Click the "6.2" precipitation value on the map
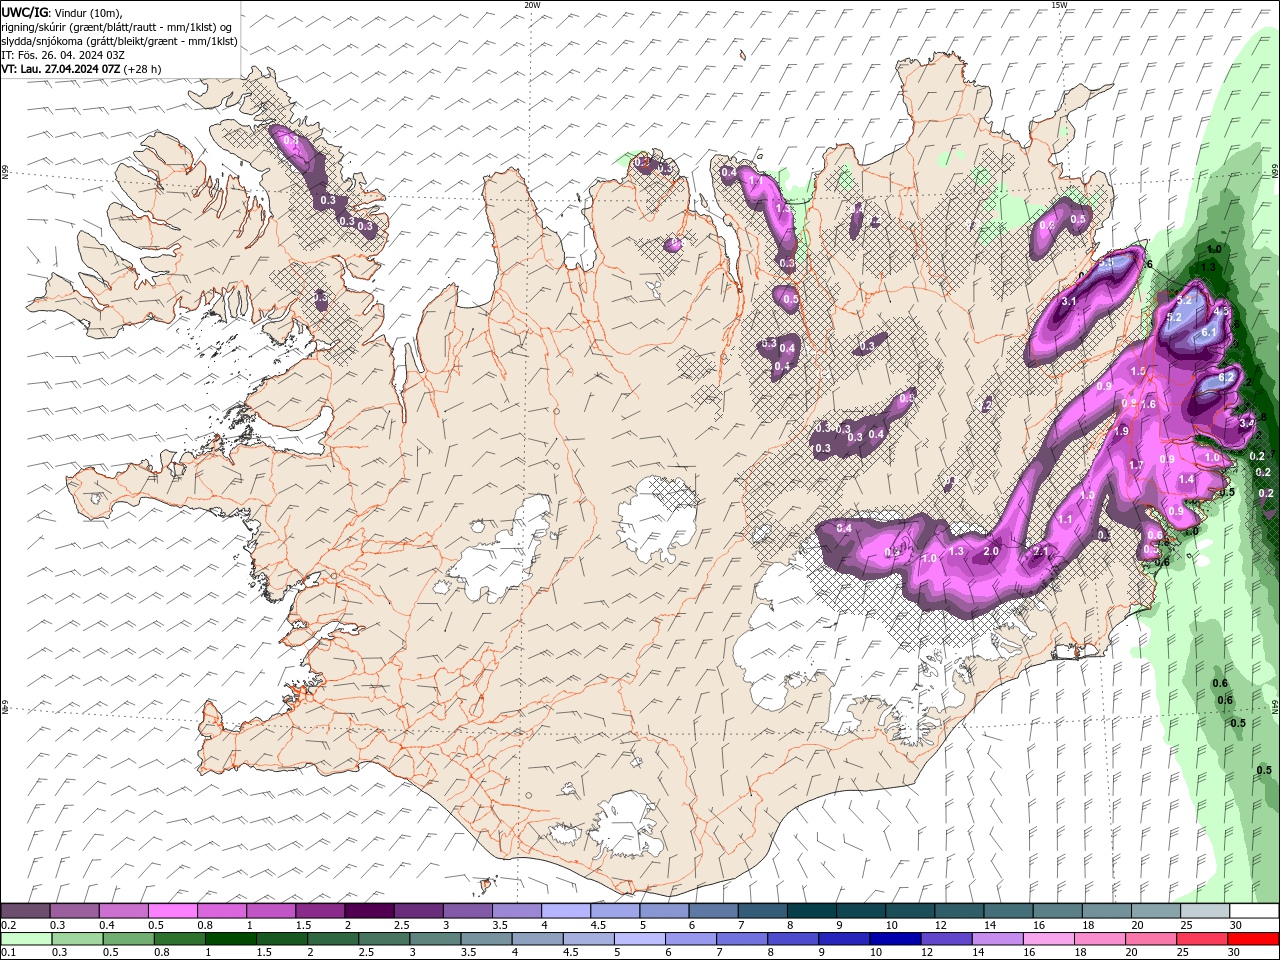Viewport: 1280px width, 960px height. click(x=1228, y=378)
